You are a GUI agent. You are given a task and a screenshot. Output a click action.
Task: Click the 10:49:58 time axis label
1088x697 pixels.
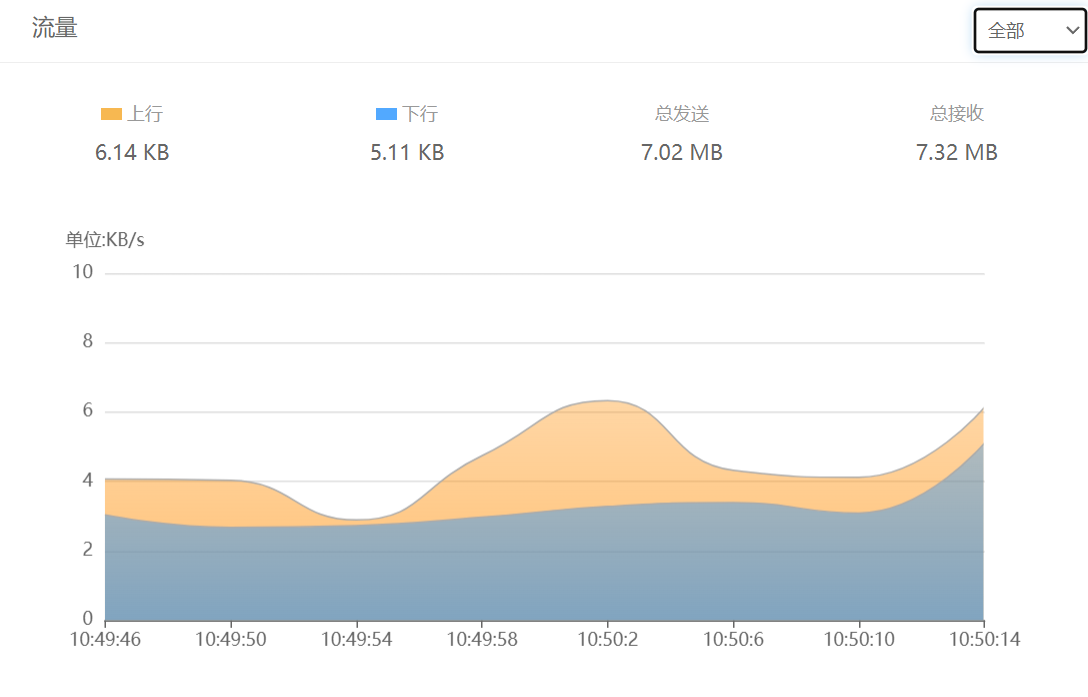(482, 639)
